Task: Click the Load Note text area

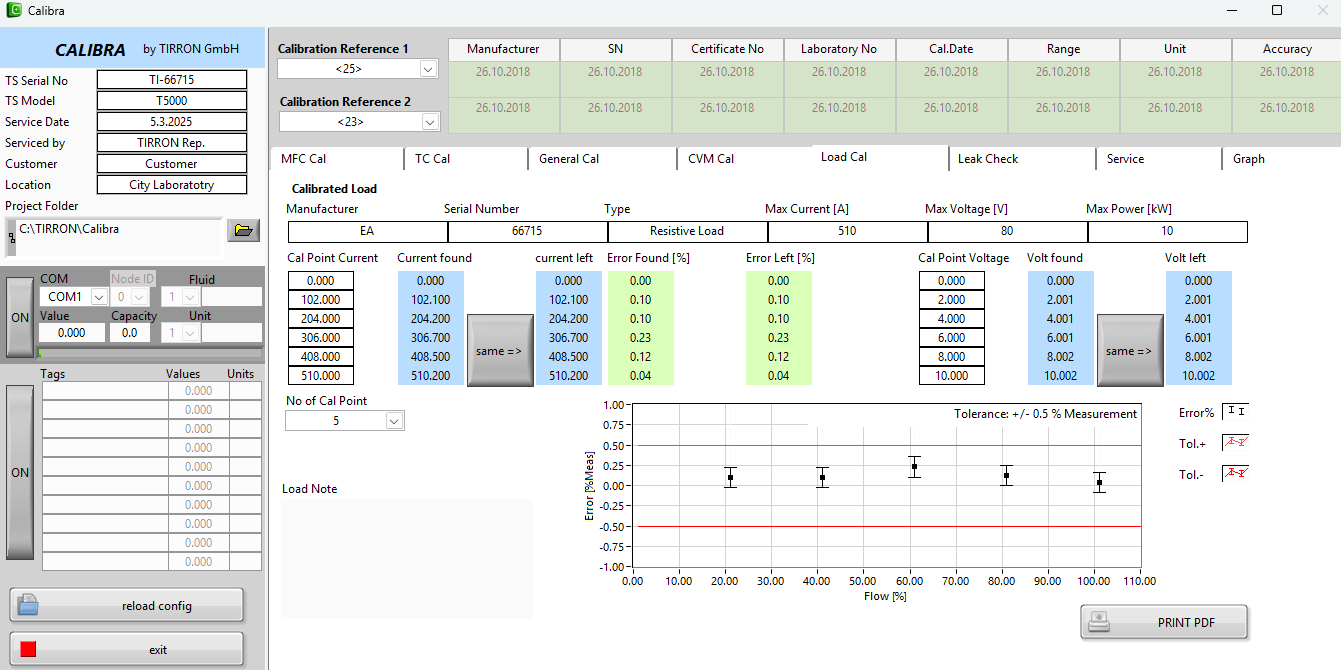Action: tap(406, 557)
